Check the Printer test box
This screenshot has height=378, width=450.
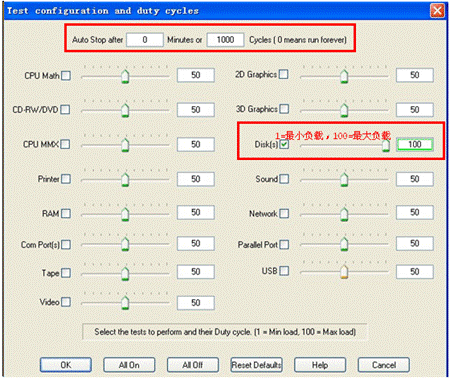click(x=66, y=179)
